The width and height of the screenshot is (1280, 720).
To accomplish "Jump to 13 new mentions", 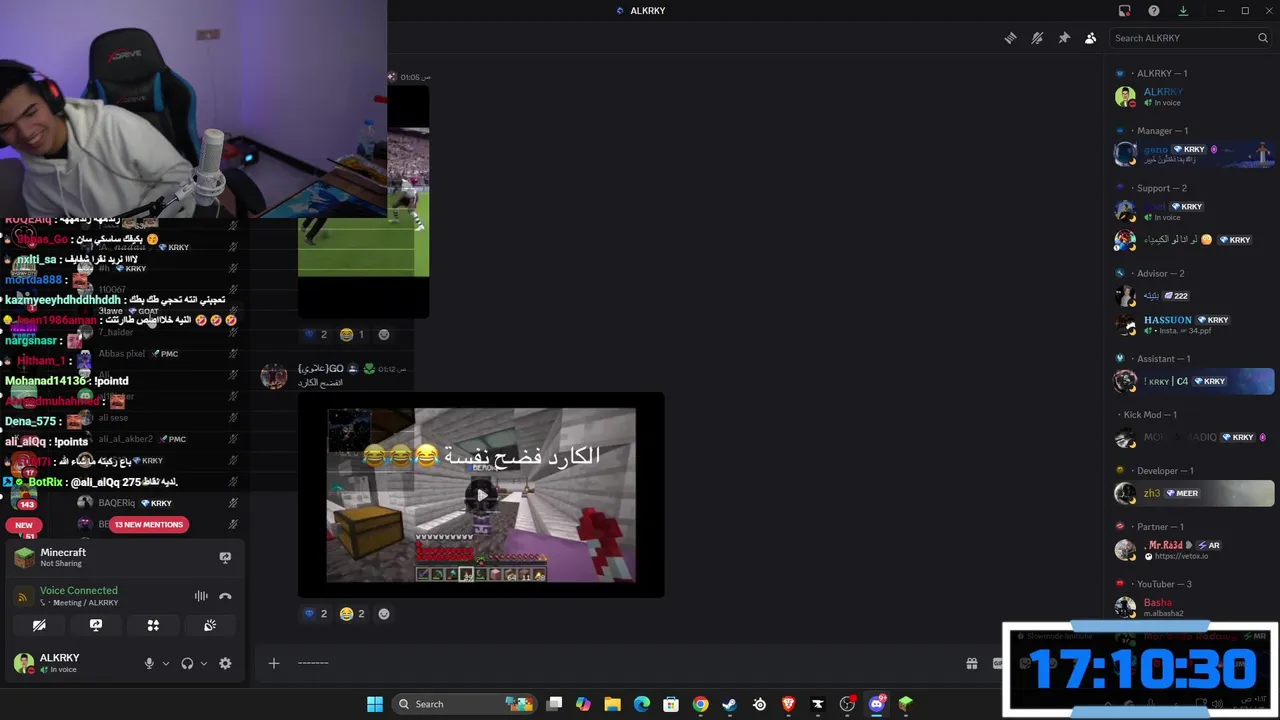I will [x=149, y=524].
